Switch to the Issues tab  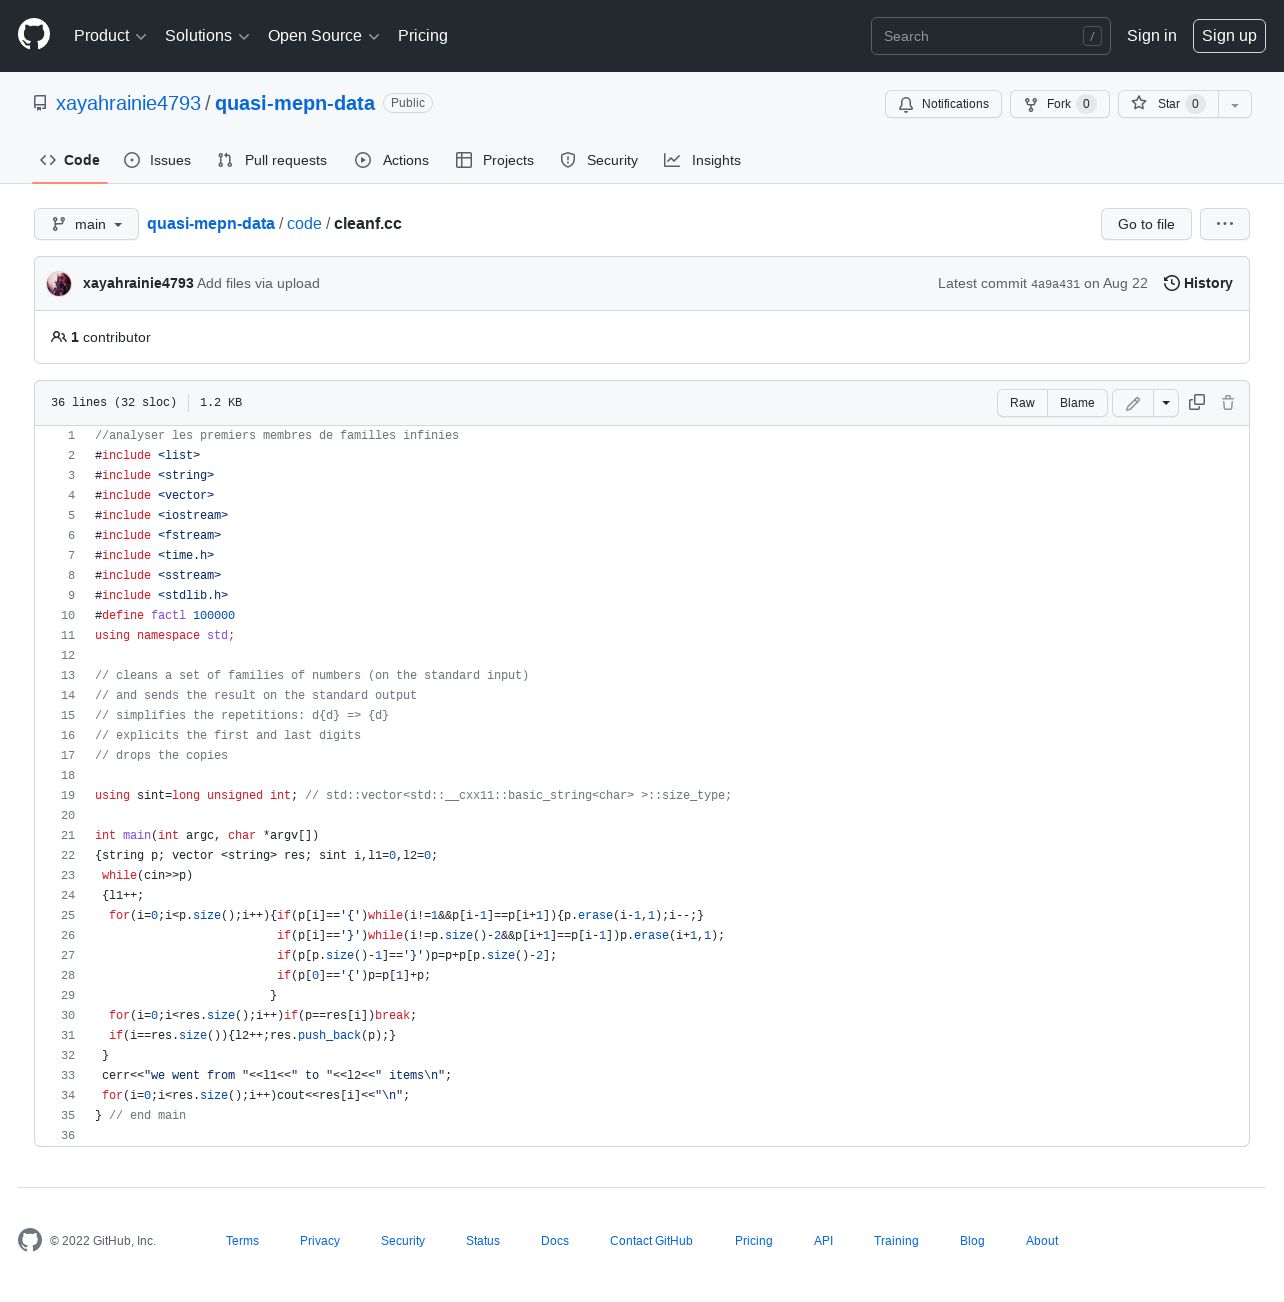[157, 160]
